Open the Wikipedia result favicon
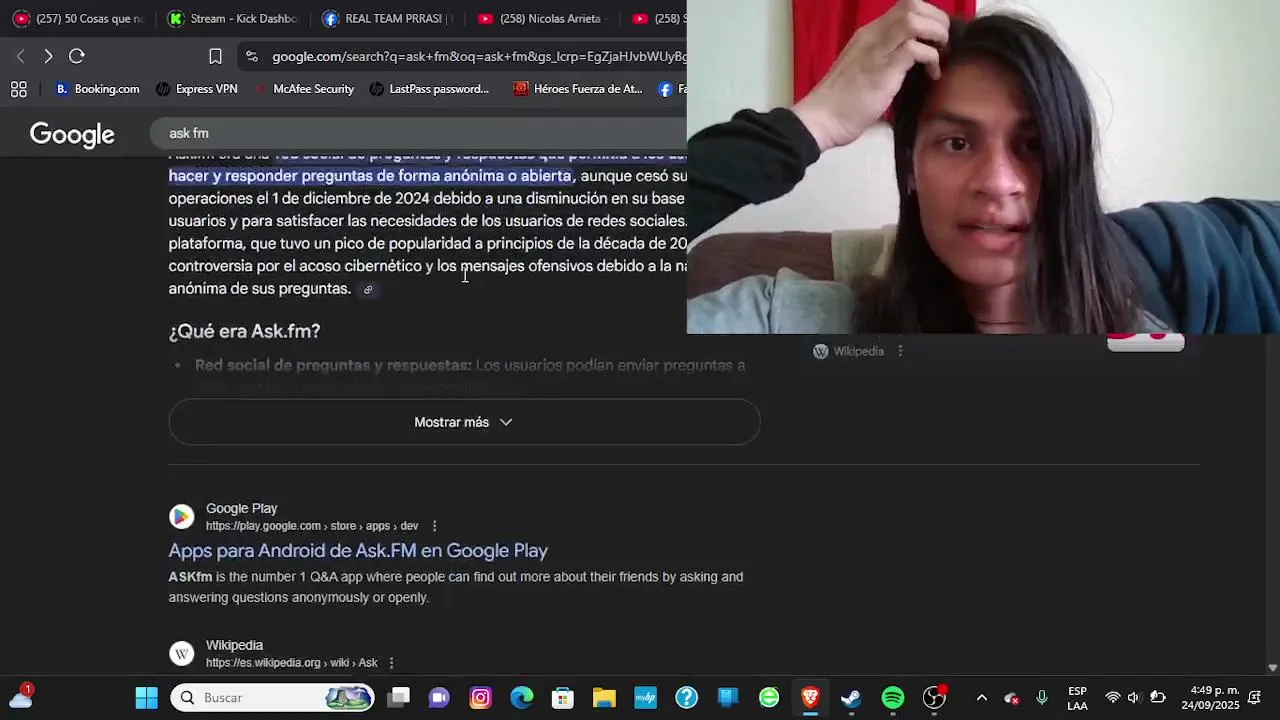 point(181,653)
